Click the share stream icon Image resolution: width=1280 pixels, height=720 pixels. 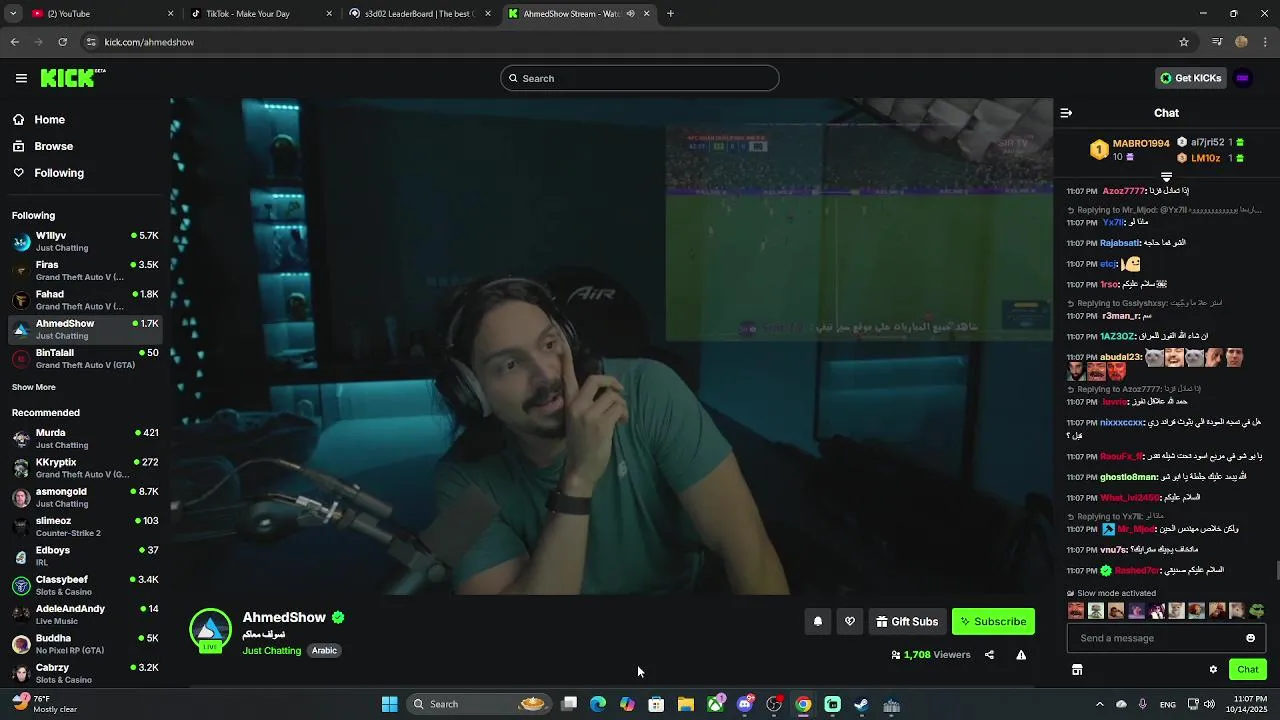pos(989,655)
